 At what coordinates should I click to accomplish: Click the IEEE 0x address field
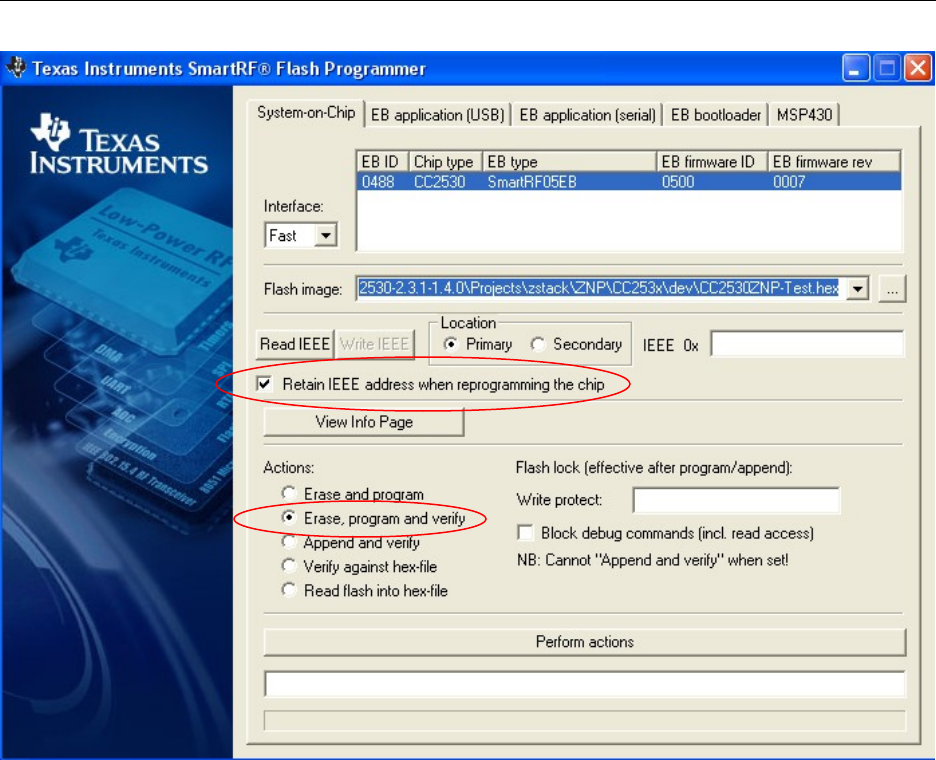pos(807,344)
